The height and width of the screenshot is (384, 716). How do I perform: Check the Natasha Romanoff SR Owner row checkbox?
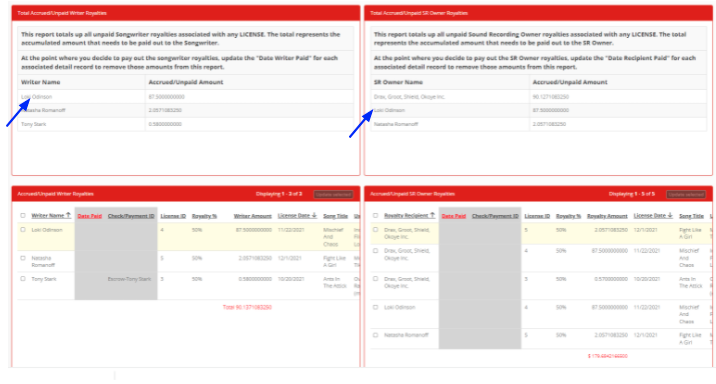tap(375, 335)
